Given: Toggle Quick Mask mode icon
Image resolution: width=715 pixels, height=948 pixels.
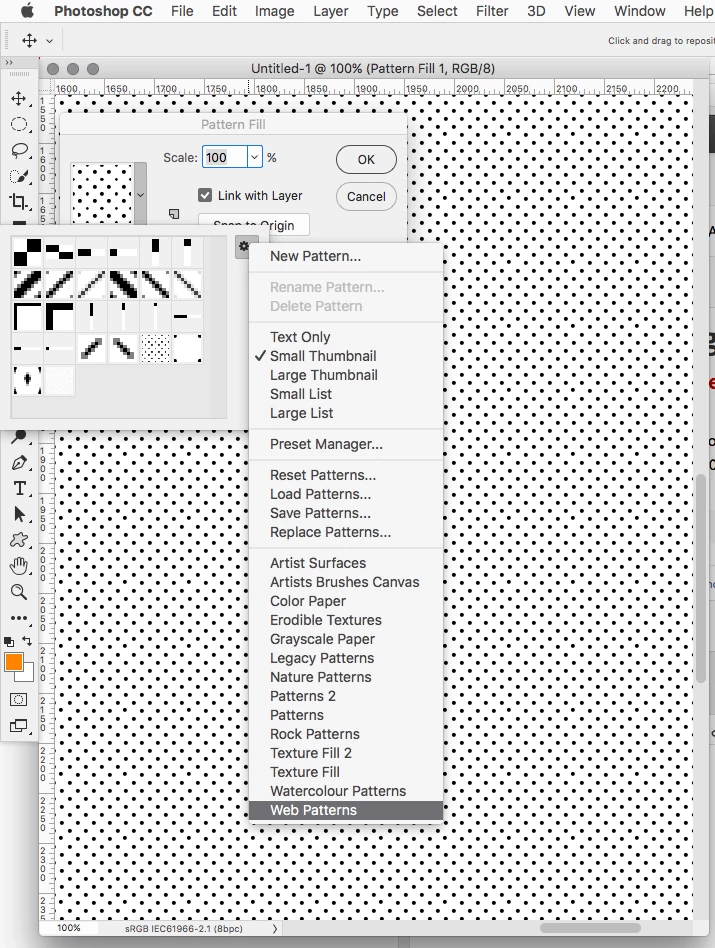Looking at the screenshot, I should [x=19, y=700].
